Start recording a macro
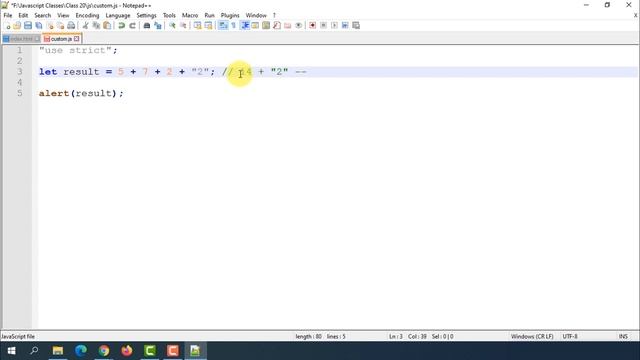Image resolution: width=640 pixels, height=360 pixels. (x=313, y=26)
